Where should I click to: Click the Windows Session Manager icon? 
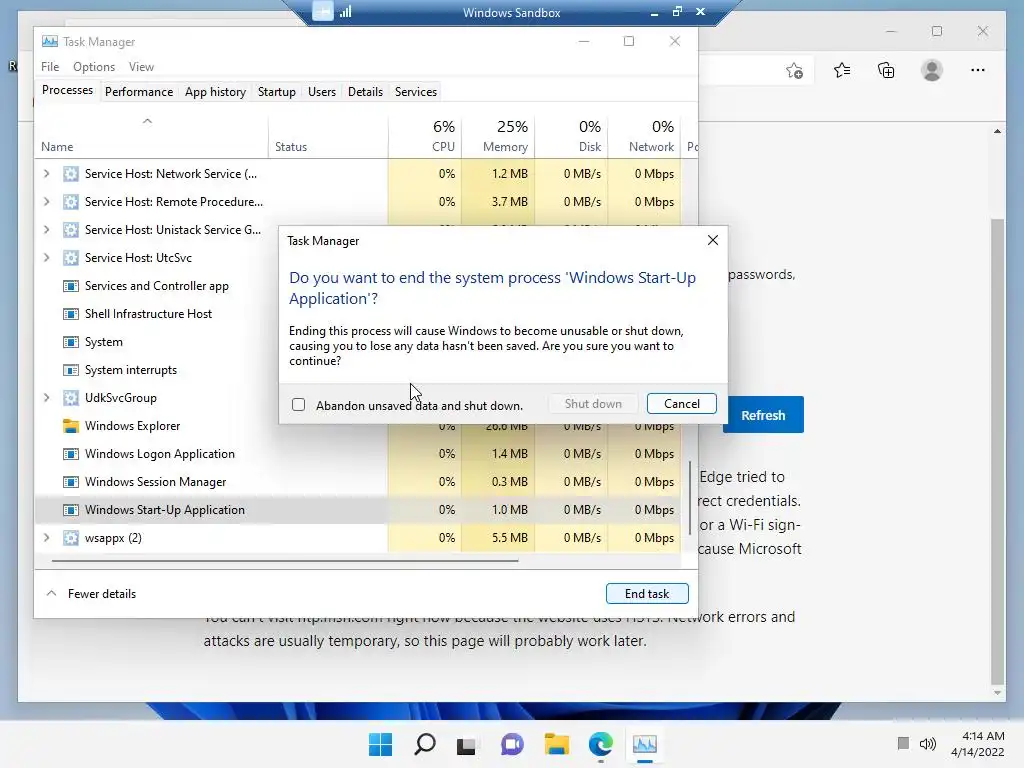click(71, 482)
